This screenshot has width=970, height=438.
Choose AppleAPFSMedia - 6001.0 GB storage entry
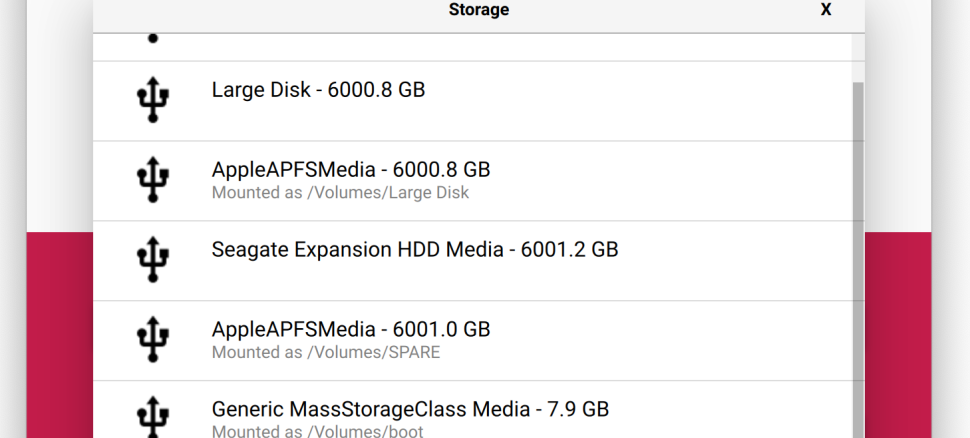(473, 340)
